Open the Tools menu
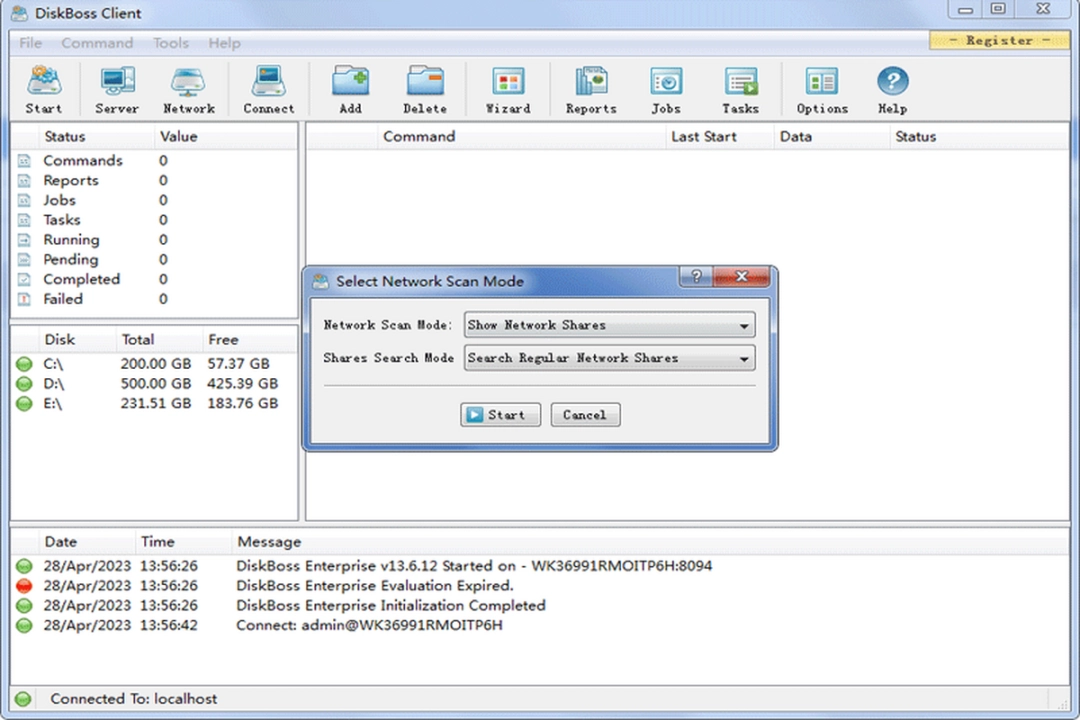The height and width of the screenshot is (720, 1080). pyautogui.click(x=170, y=43)
